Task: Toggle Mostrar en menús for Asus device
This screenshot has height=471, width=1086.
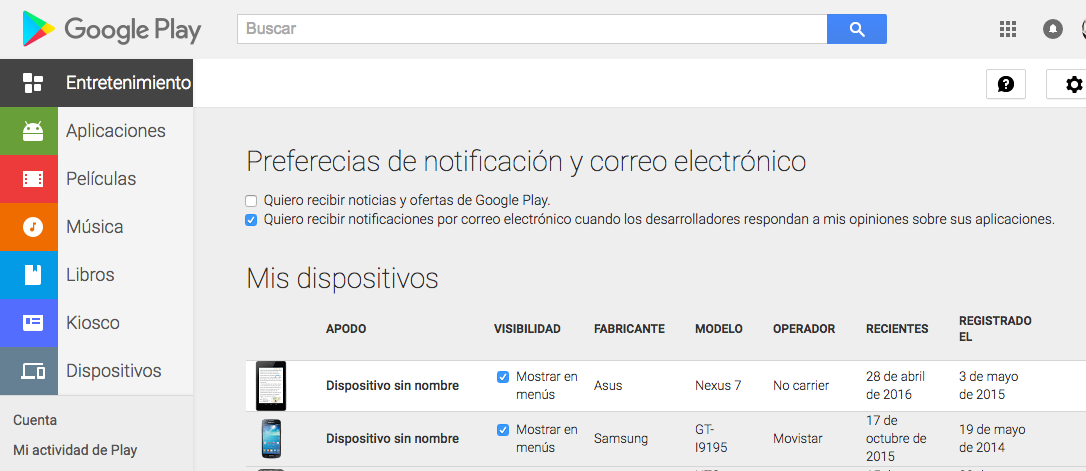Action: point(504,377)
